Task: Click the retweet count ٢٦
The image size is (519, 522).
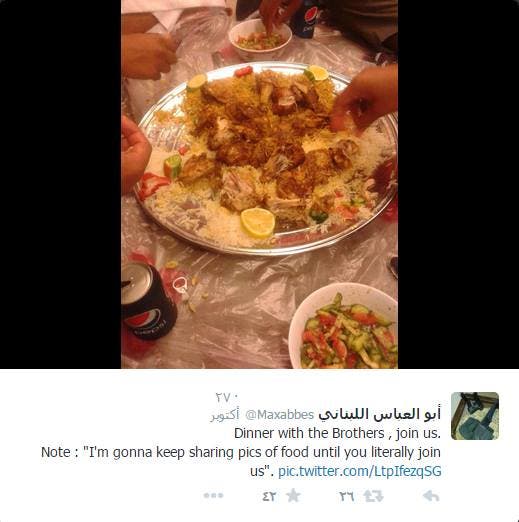Action: tap(347, 497)
